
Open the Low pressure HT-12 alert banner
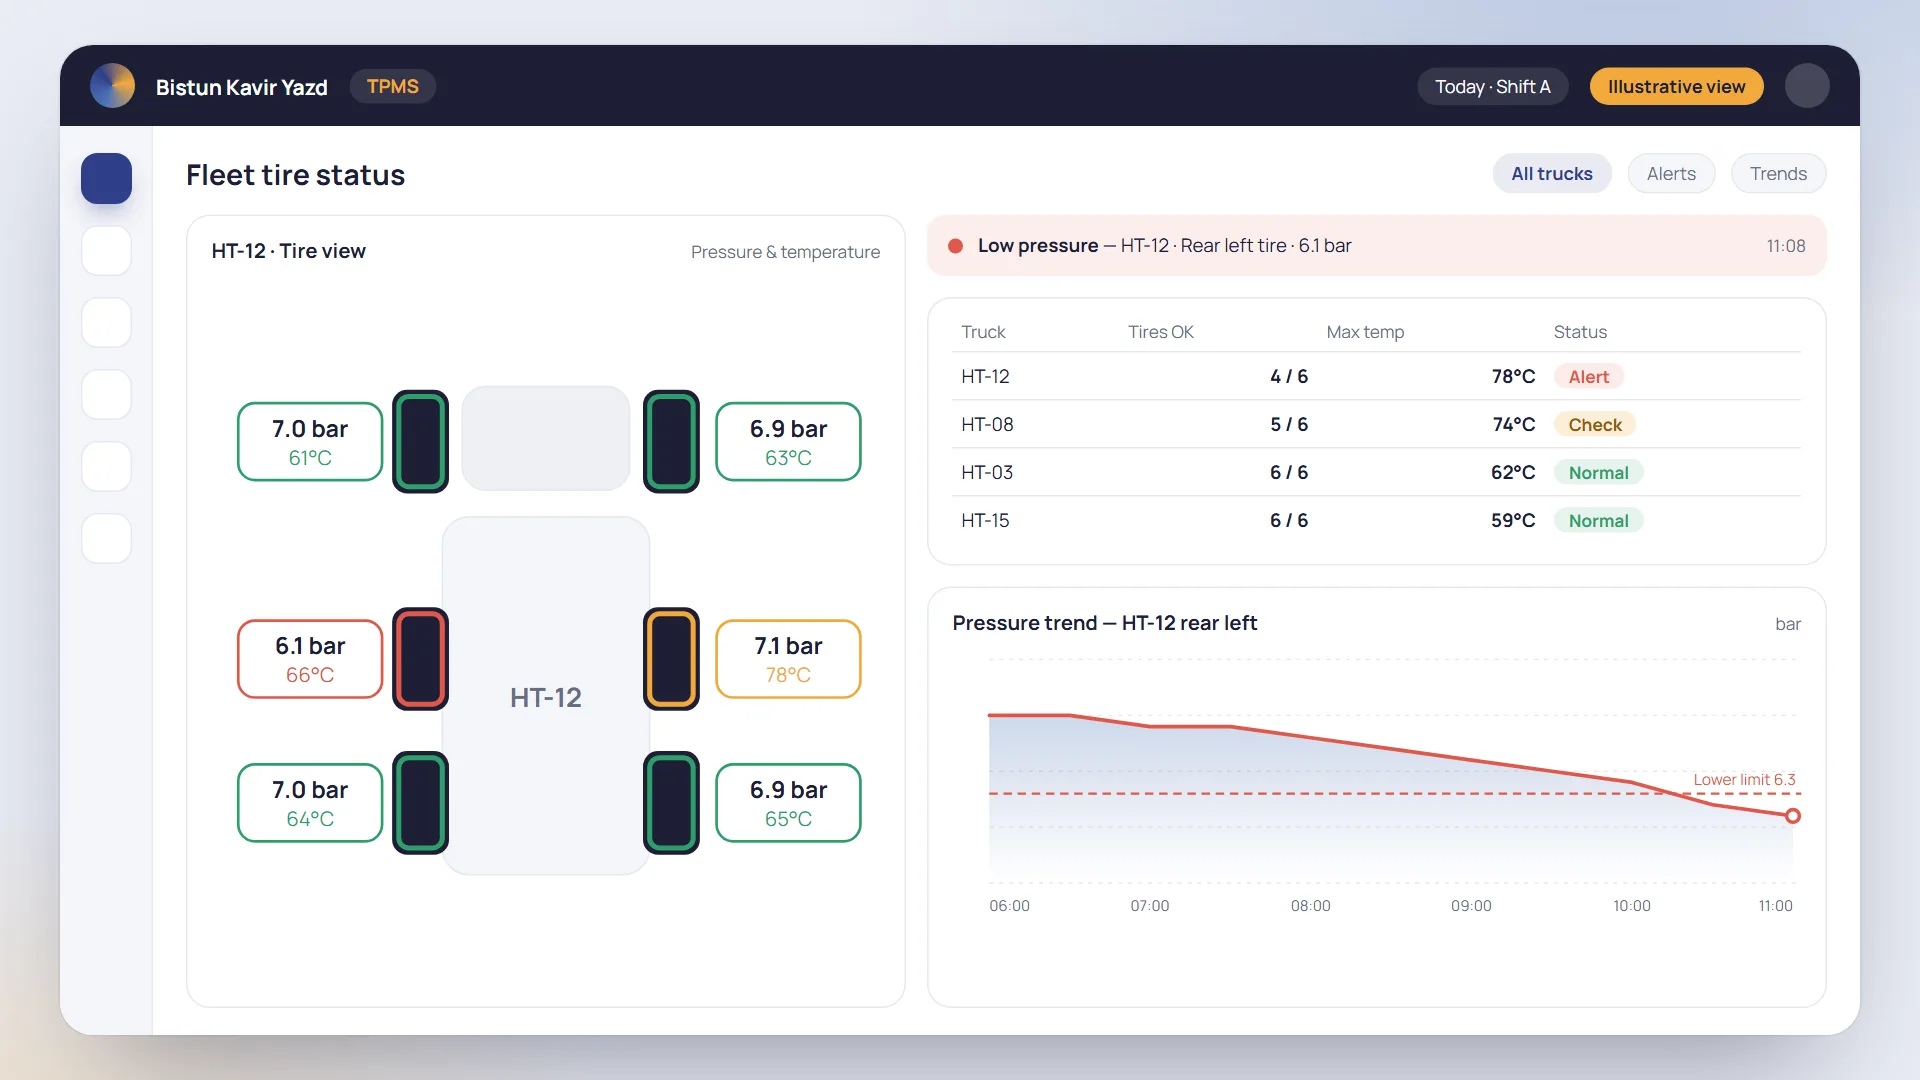point(1376,246)
